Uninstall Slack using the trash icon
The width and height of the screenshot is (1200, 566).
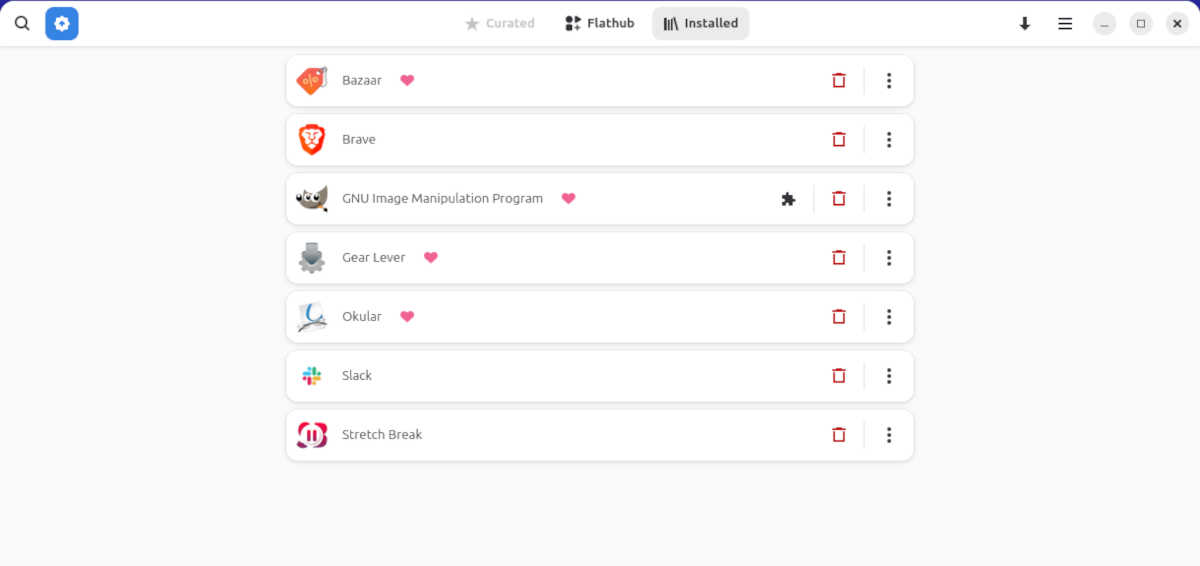point(839,376)
